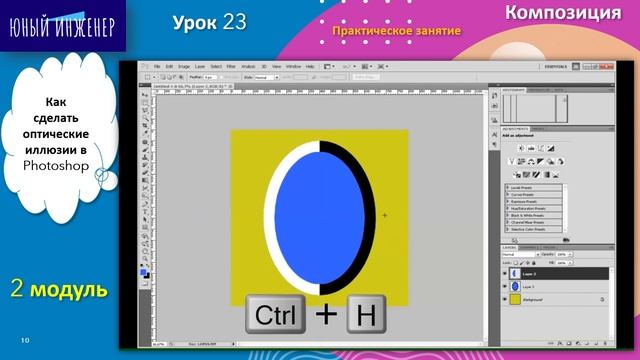Open the Image menu
Image resolution: width=640 pixels, height=360 pixels.
(x=184, y=67)
